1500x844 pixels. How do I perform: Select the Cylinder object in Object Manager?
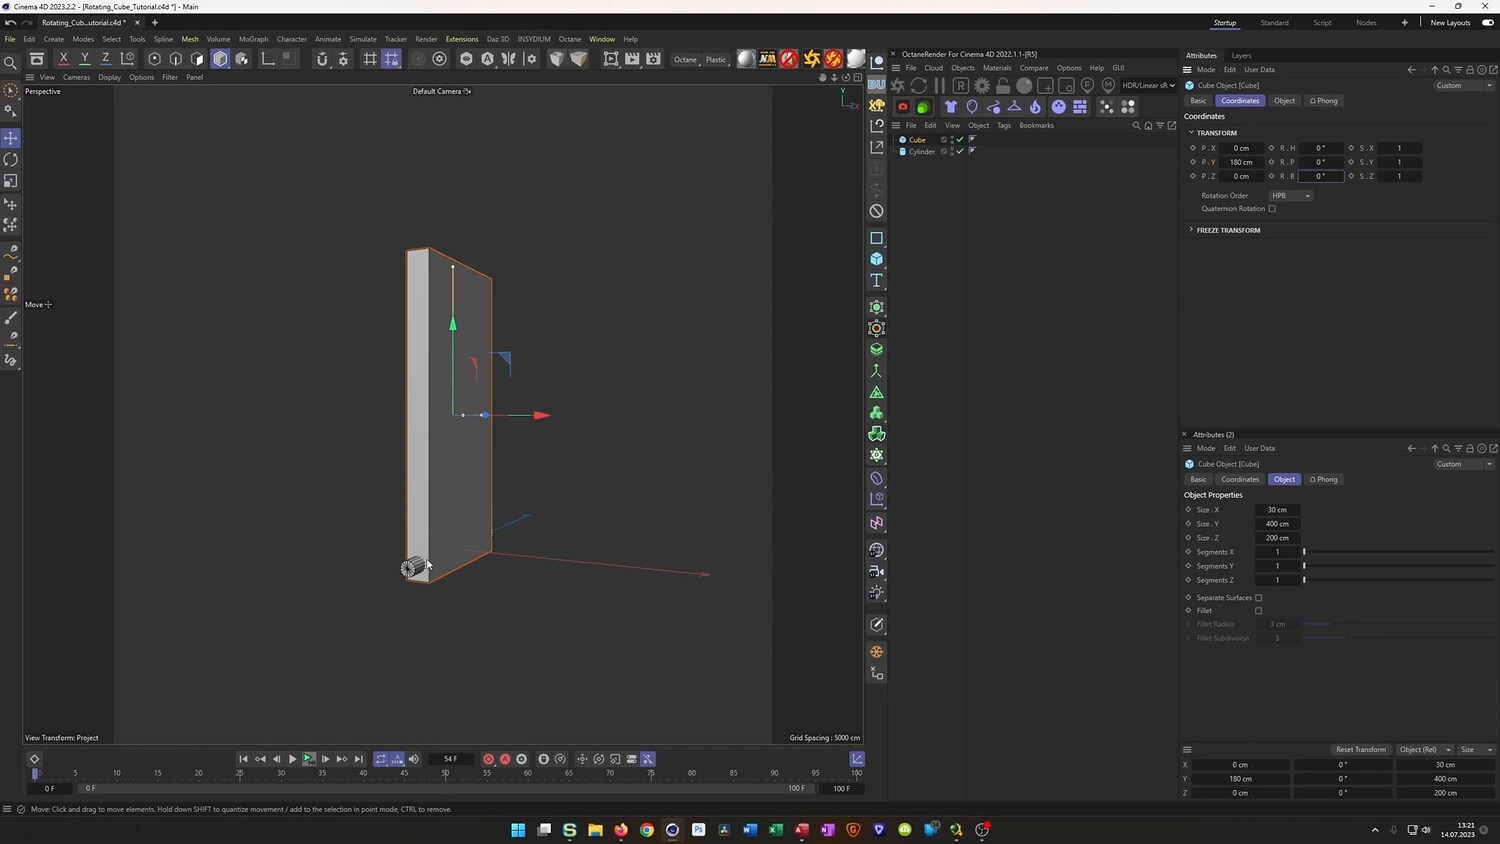point(922,152)
